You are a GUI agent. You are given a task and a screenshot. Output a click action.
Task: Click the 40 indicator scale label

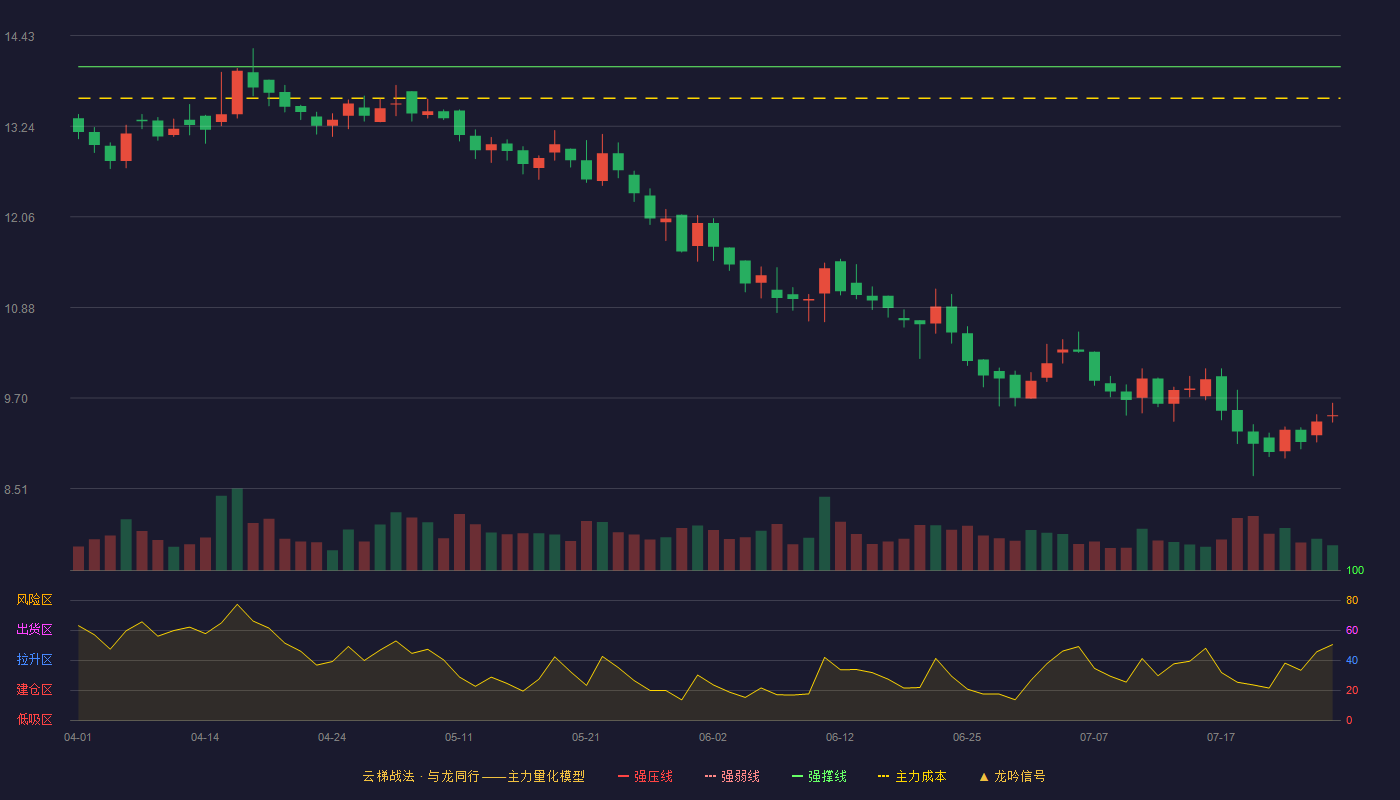(1352, 660)
